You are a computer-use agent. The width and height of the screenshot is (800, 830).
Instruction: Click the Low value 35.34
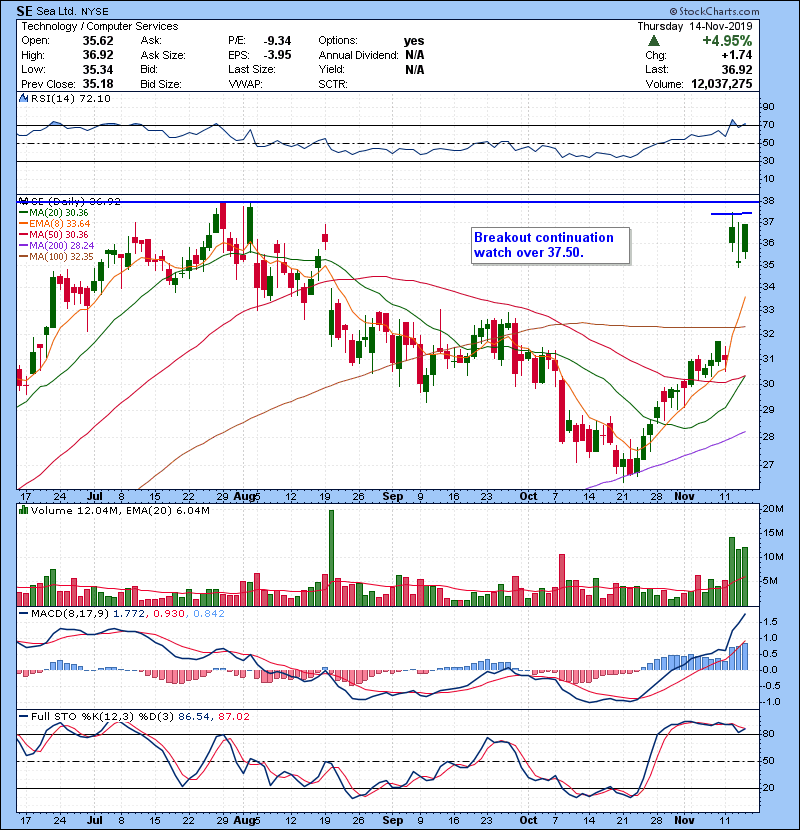(98, 69)
